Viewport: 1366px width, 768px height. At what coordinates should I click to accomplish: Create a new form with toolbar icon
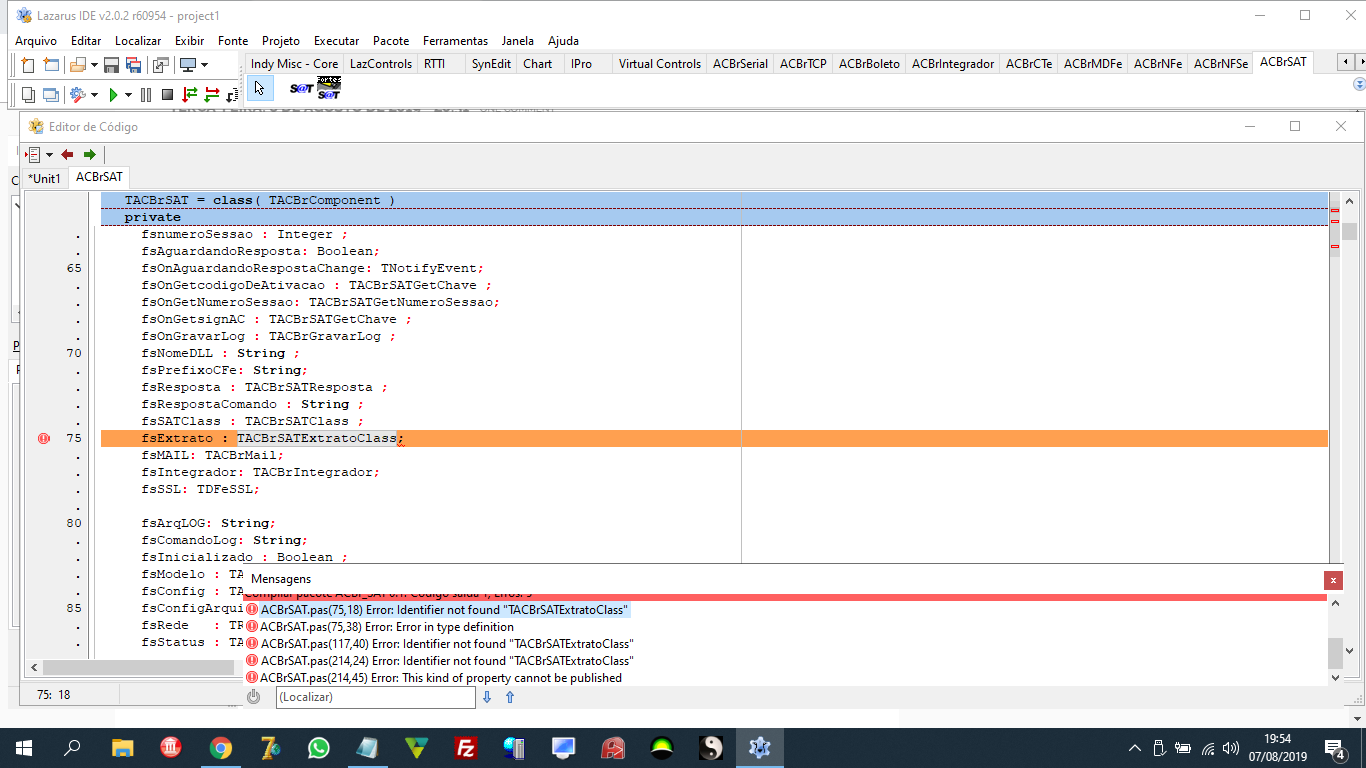pyautogui.click(x=50, y=65)
